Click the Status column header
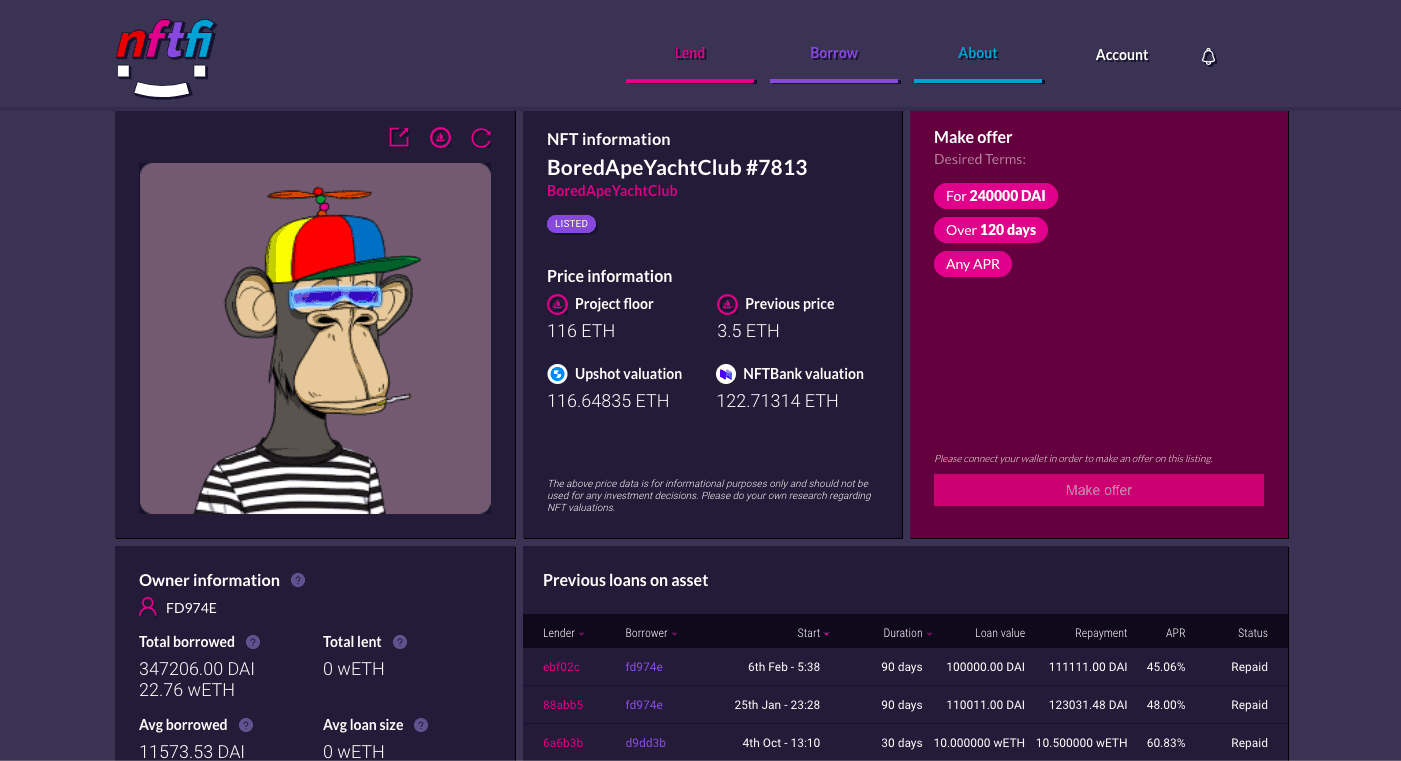 (x=1252, y=633)
